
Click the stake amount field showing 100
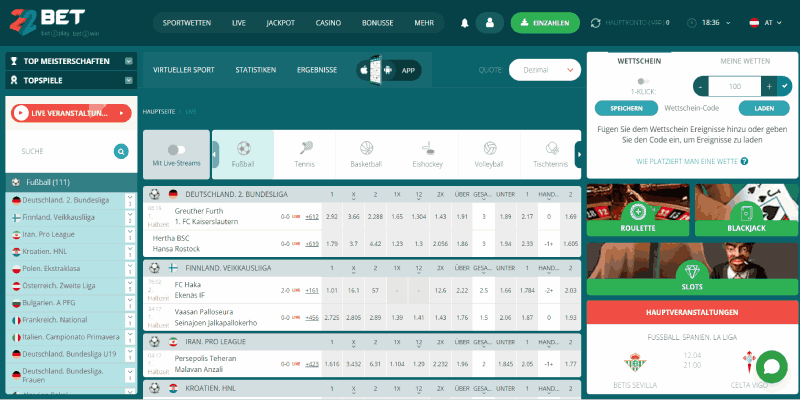point(735,86)
